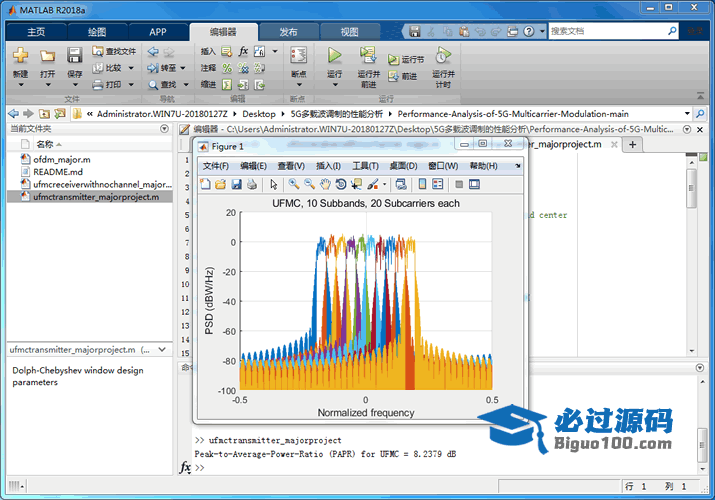Switch to the Publish (发布) ribbon tab

click(288, 32)
